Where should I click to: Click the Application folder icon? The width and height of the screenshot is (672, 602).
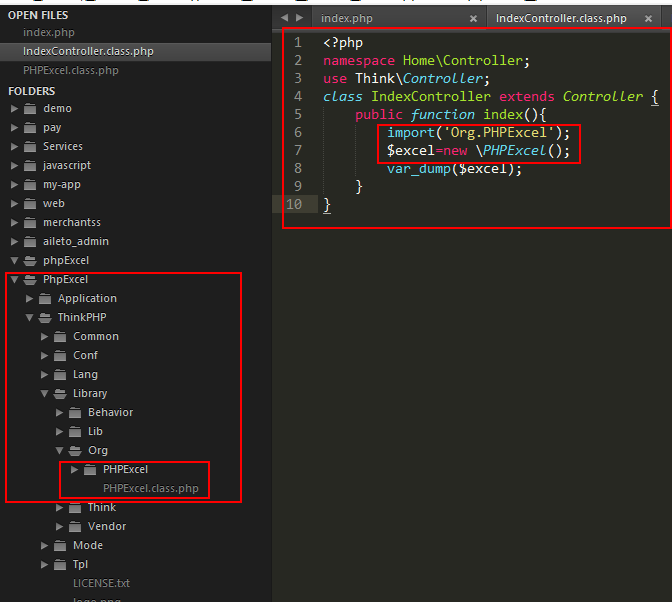tap(45, 299)
